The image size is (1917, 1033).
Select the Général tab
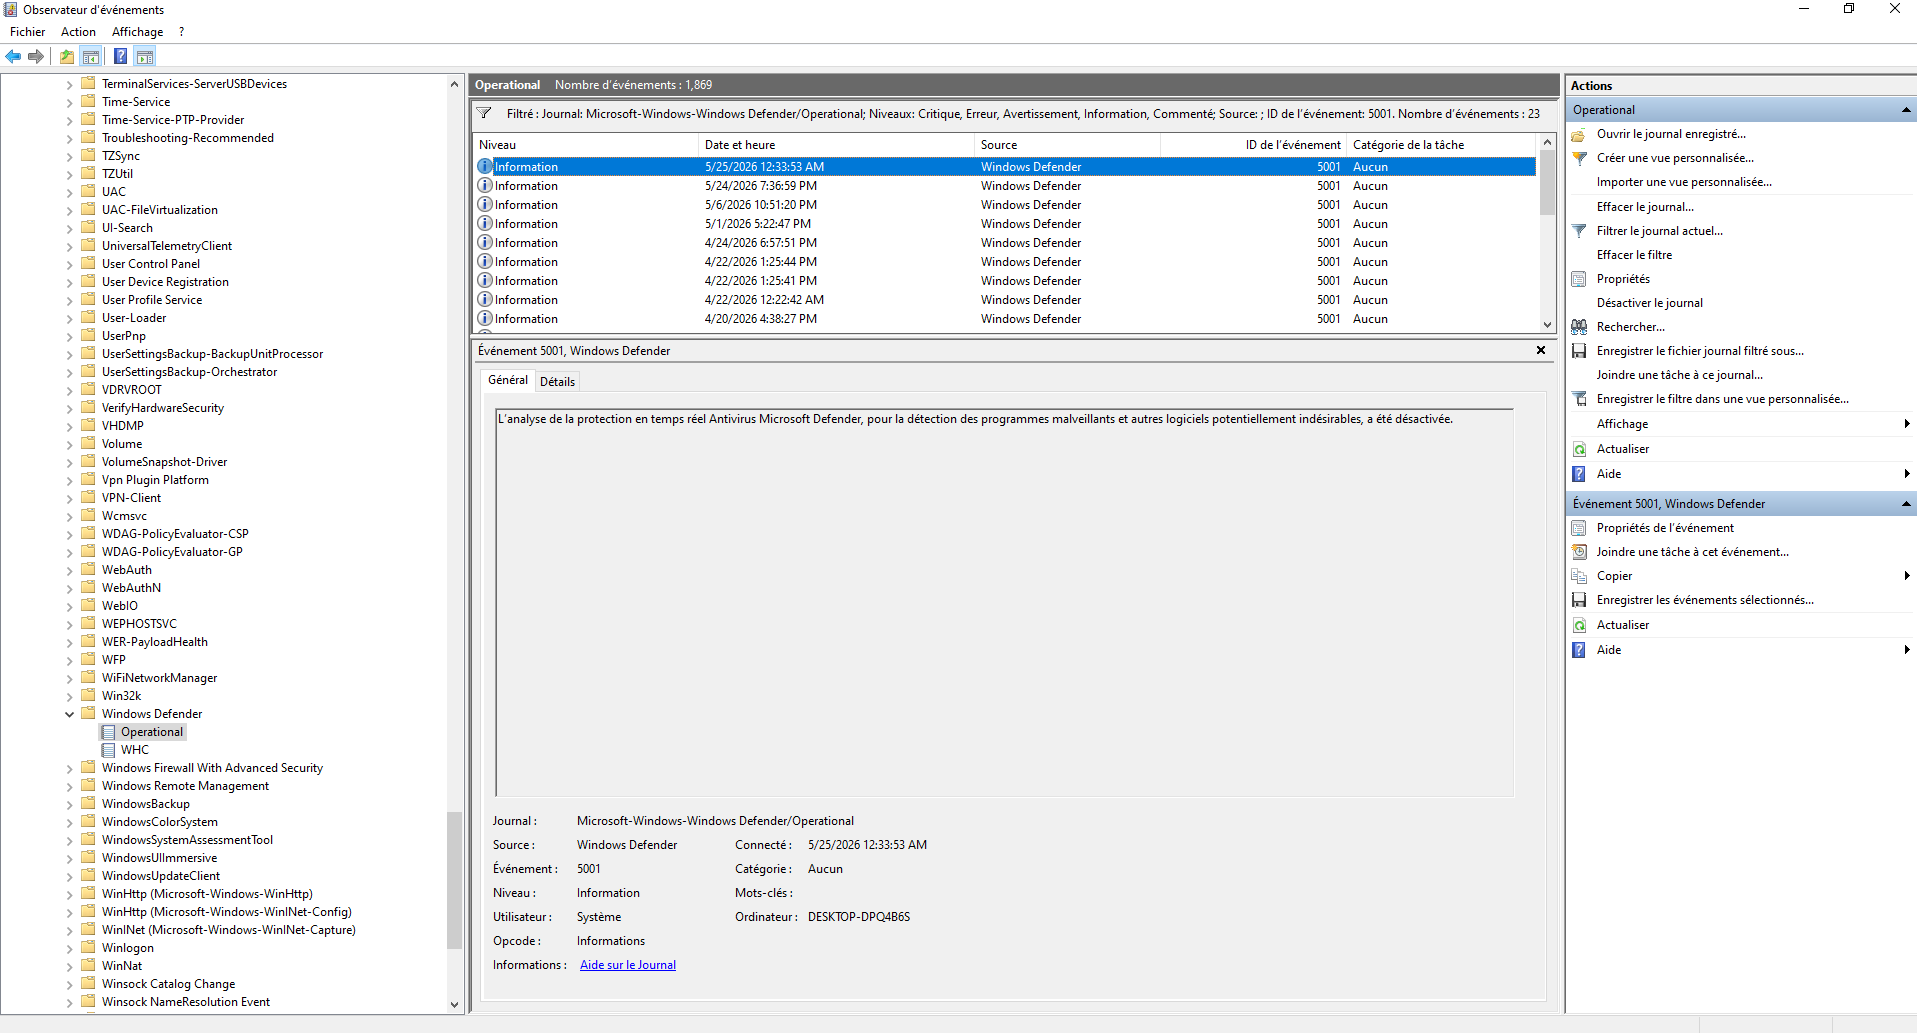pos(508,380)
